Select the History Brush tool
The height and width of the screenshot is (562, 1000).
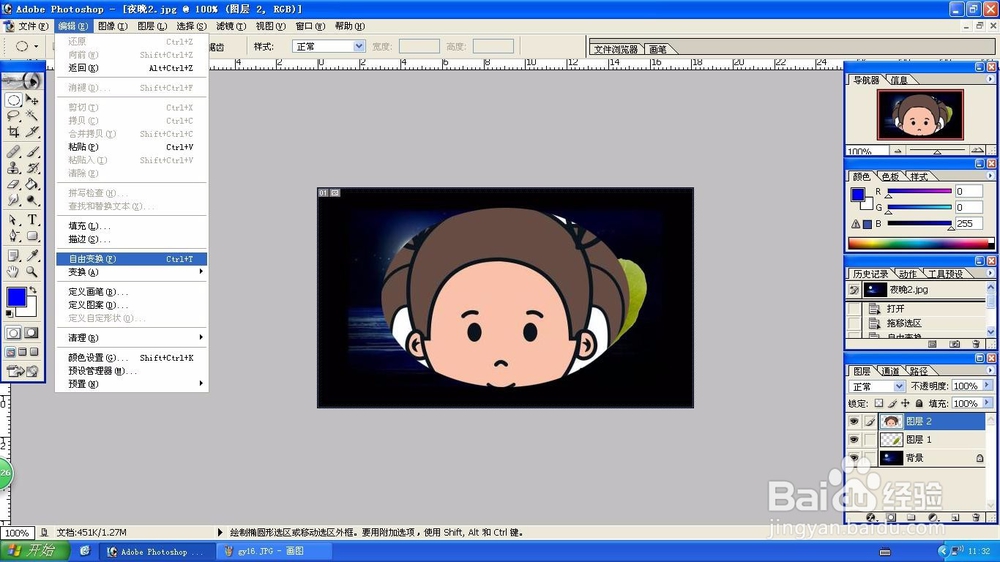32,168
